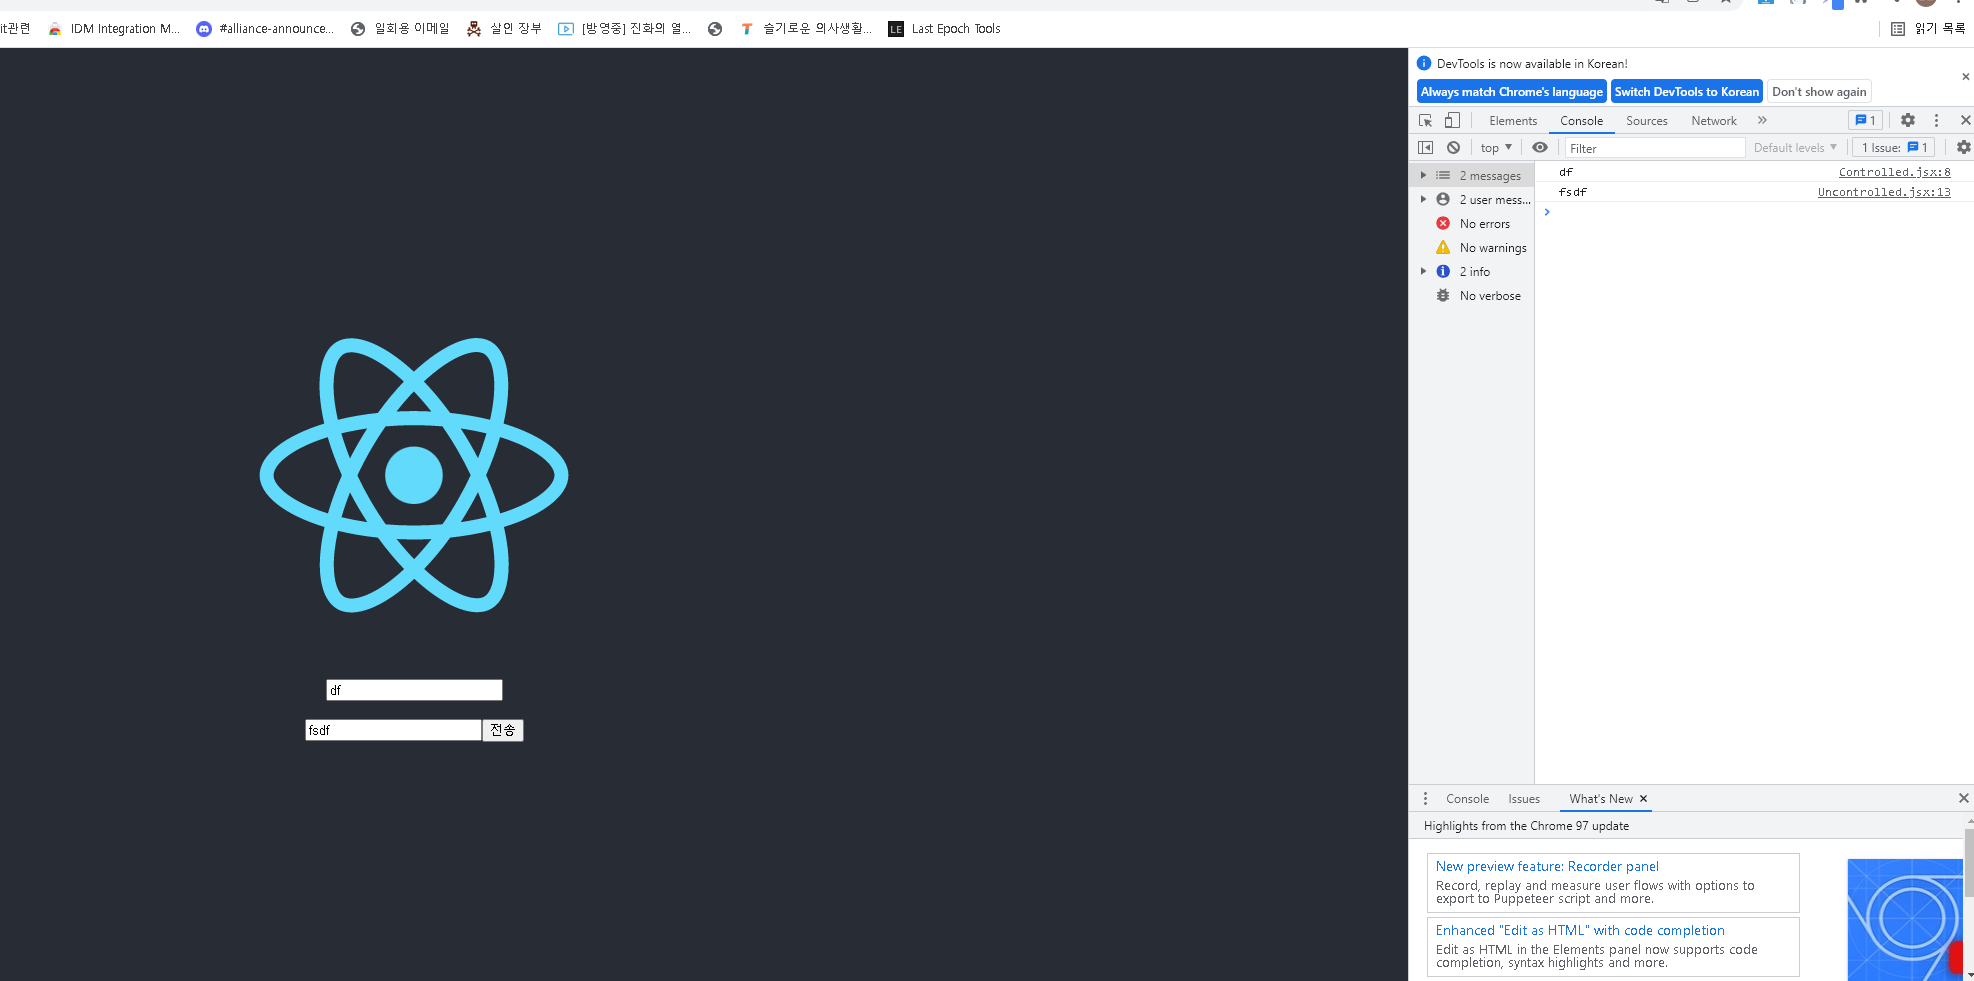Clear the console with the ban icon
1974x981 pixels.
coord(1453,147)
